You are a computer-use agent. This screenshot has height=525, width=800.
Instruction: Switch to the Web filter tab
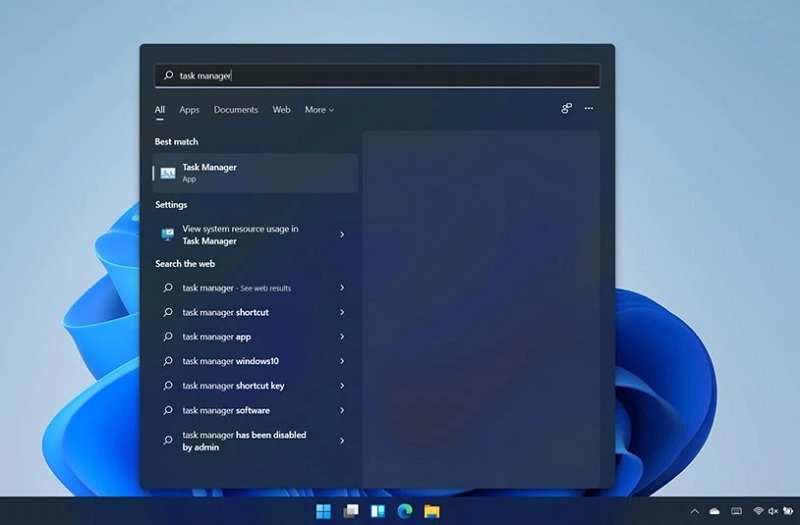(x=281, y=110)
